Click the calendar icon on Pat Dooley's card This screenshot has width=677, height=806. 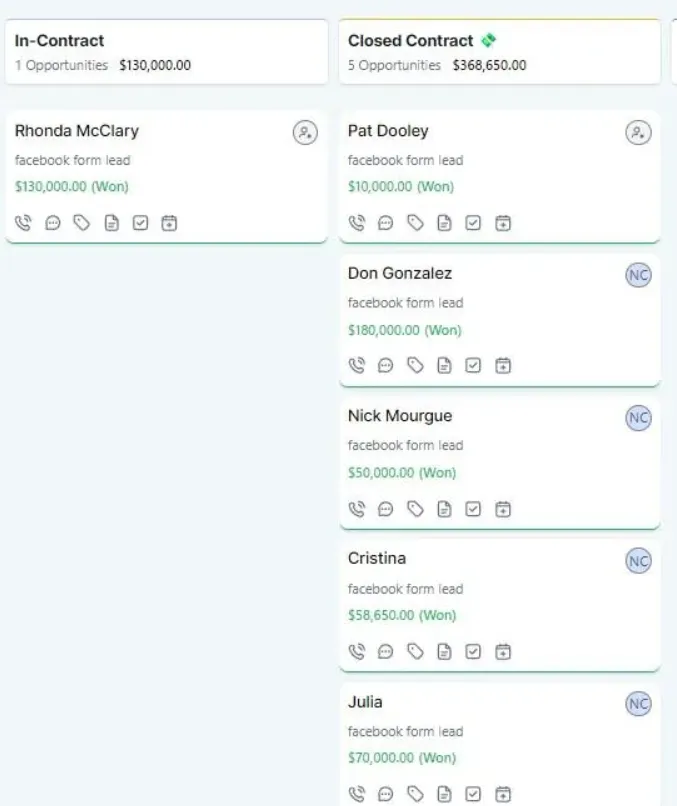tap(503, 223)
